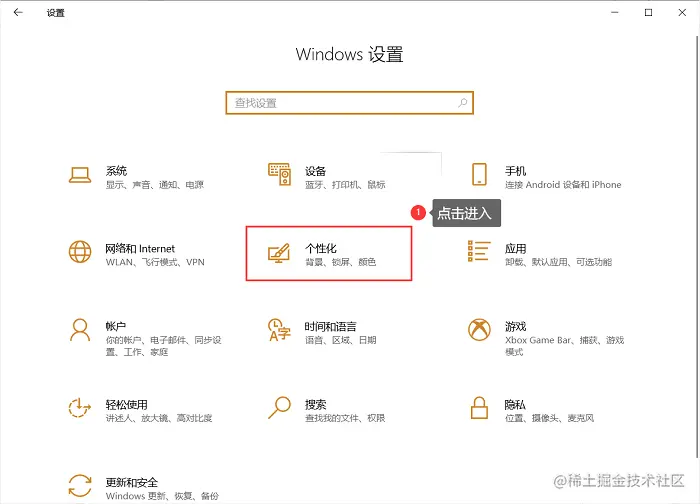Select the 手机 category title

[516, 171]
